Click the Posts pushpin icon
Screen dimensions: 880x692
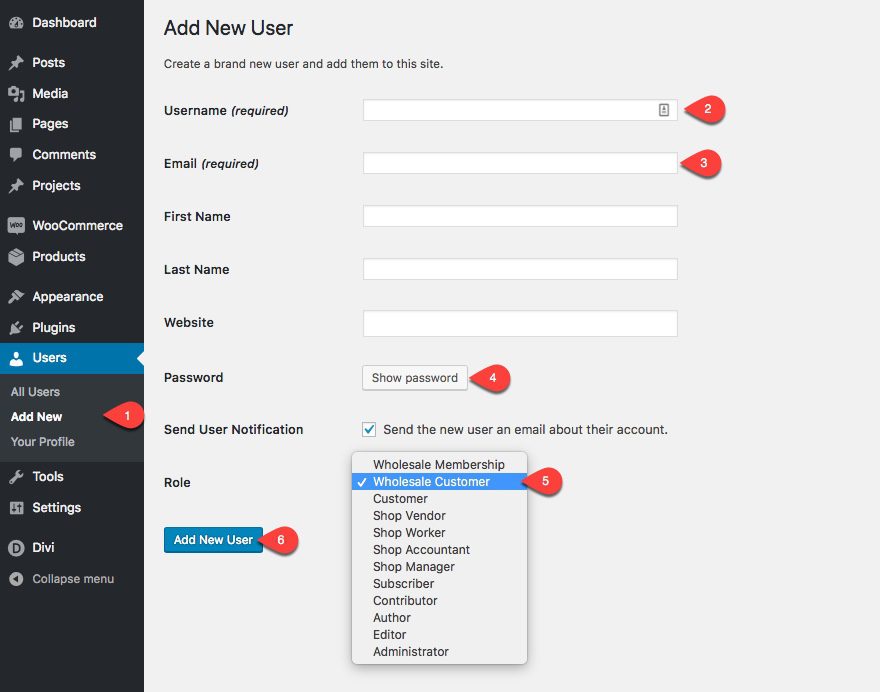[16, 63]
